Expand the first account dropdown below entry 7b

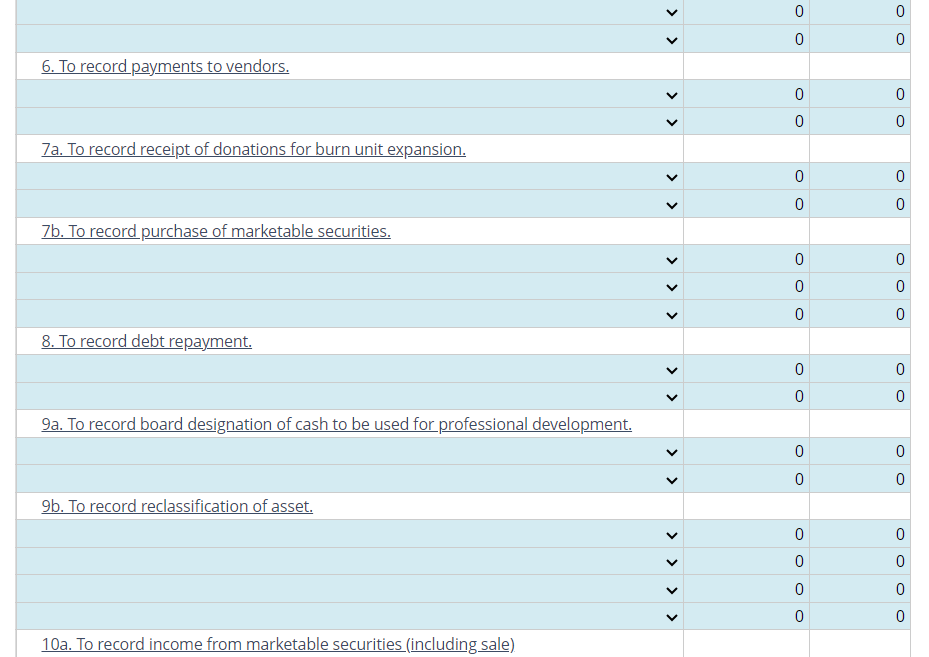(670, 259)
